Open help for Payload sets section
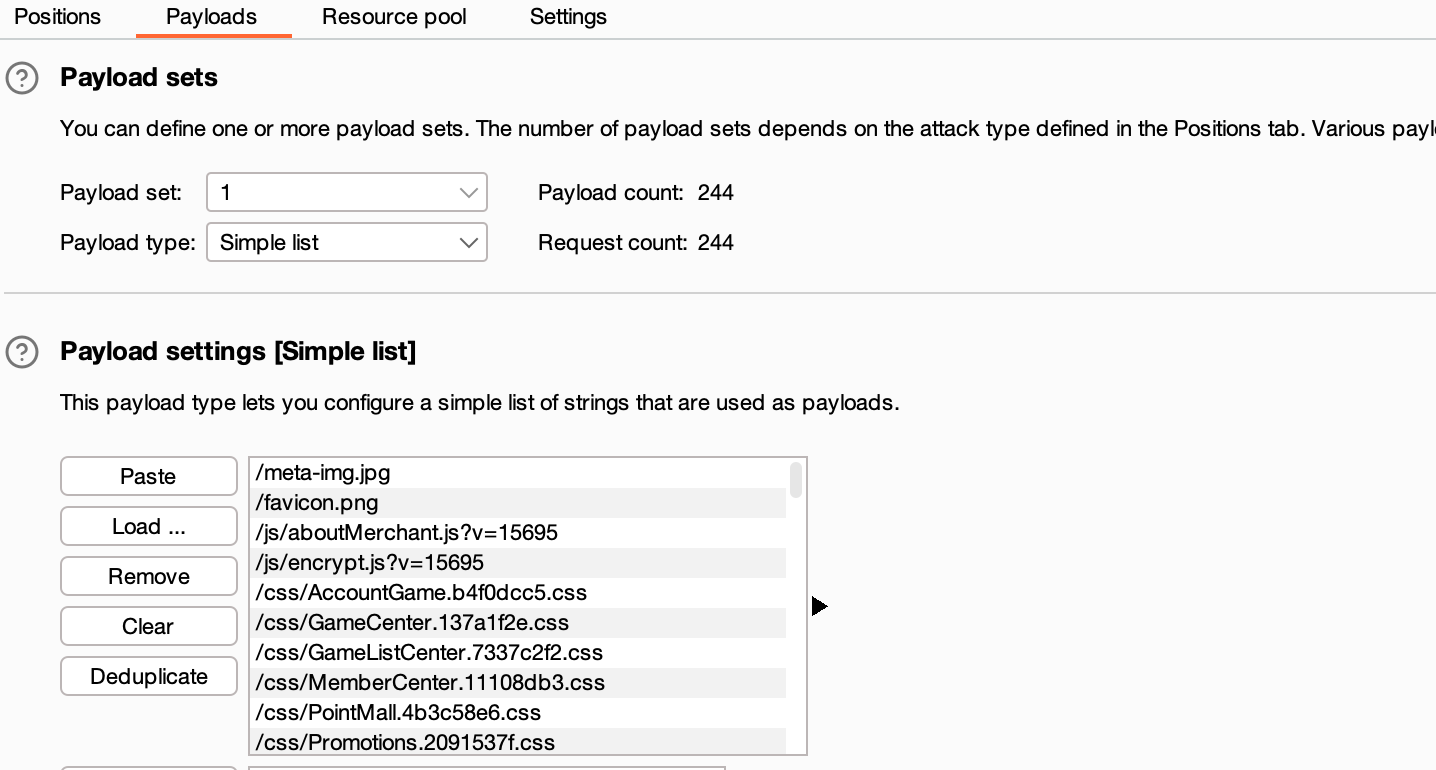The image size is (1436, 770). (22, 78)
